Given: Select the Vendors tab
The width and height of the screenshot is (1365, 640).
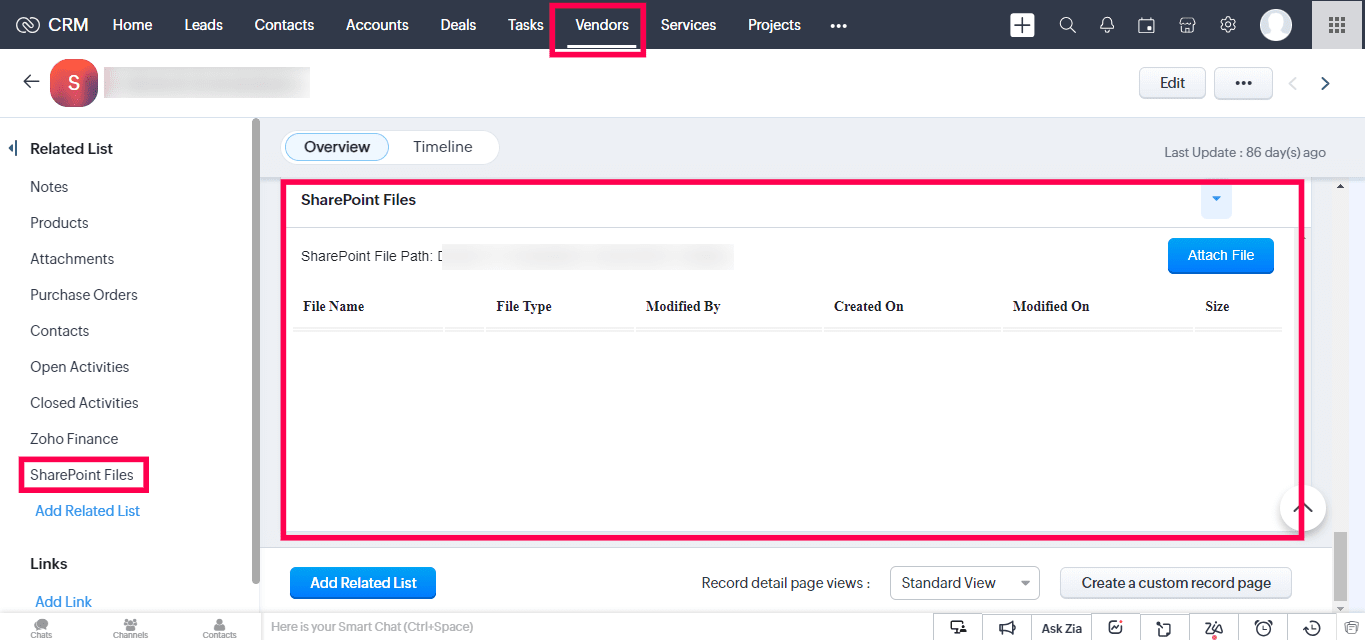Looking at the screenshot, I should tap(602, 25).
